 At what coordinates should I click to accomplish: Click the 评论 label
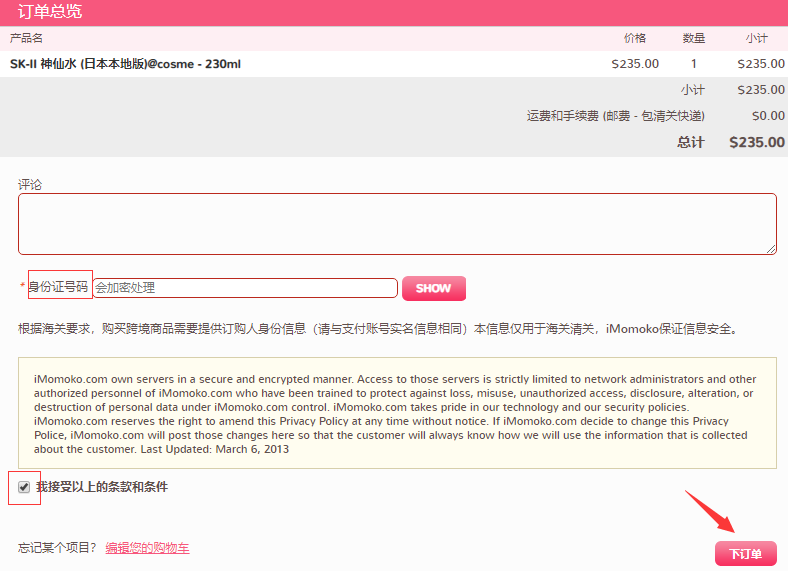coord(30,184)
